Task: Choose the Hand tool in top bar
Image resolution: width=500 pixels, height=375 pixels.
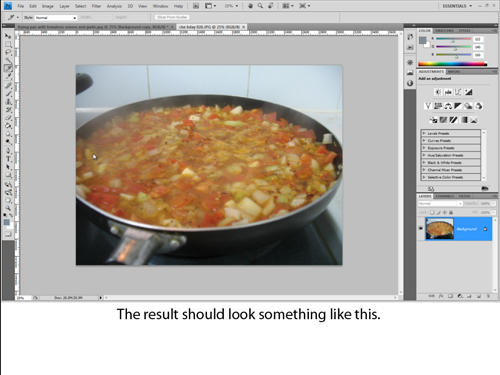Action: [x=250, y=6]
